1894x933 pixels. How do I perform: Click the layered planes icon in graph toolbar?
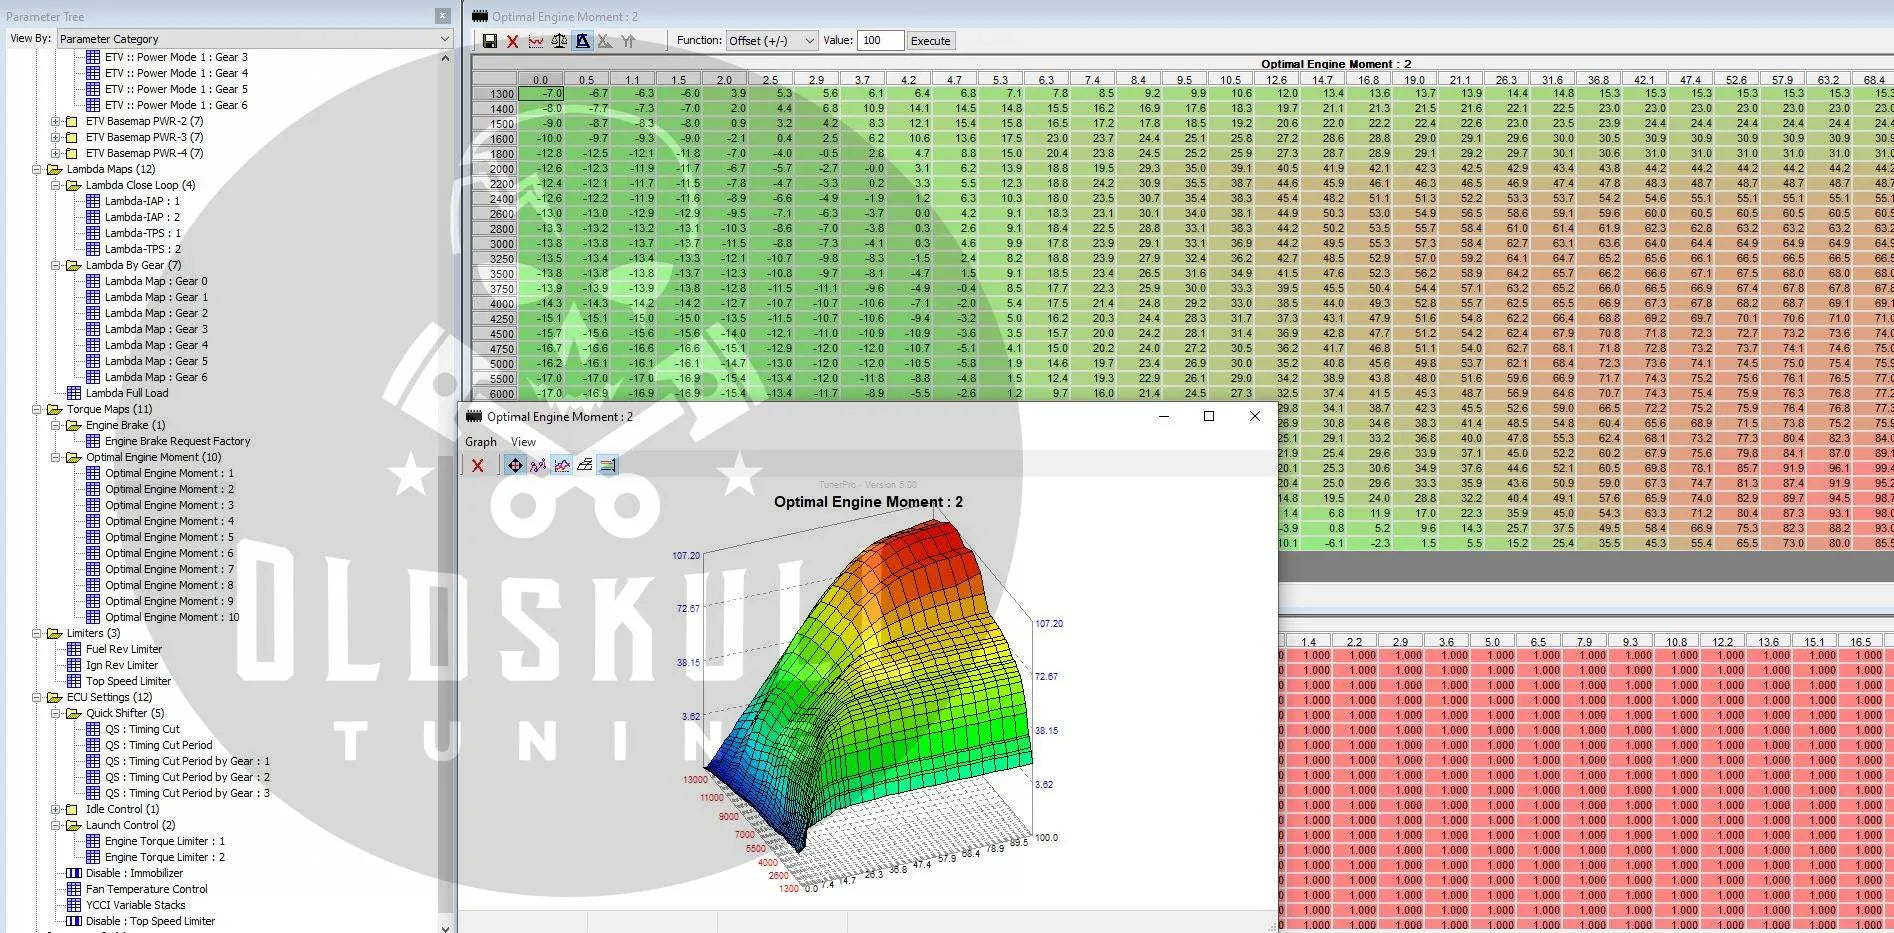[x=585, y=465]
